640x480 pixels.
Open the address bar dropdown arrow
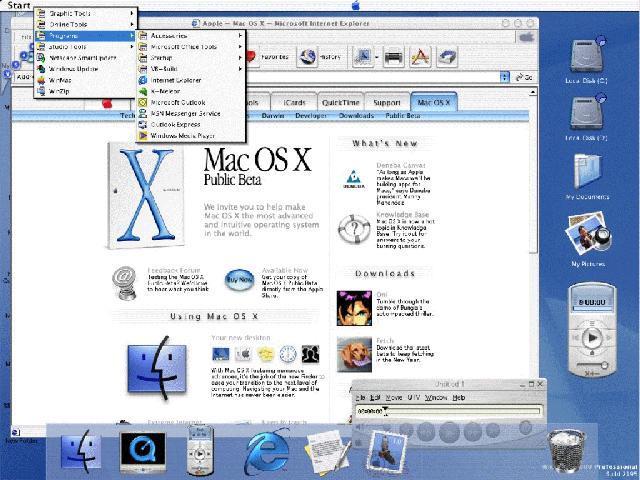(x=505, y=77)
